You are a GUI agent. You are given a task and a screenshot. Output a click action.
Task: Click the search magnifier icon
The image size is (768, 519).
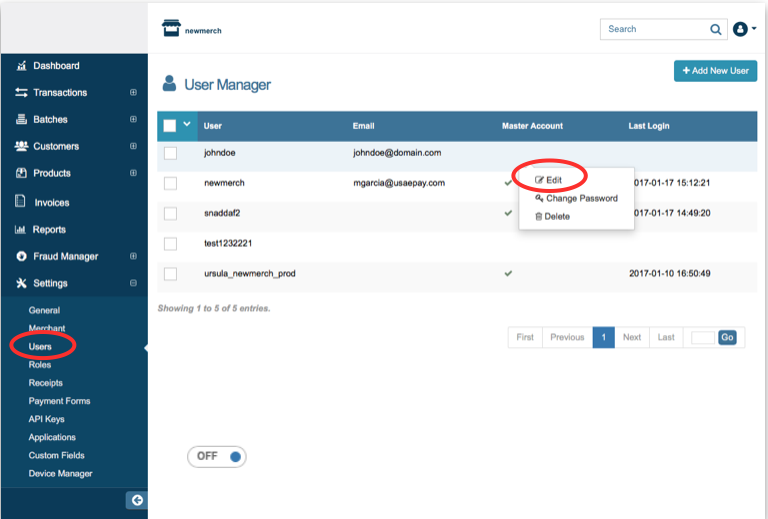(716, 30)
